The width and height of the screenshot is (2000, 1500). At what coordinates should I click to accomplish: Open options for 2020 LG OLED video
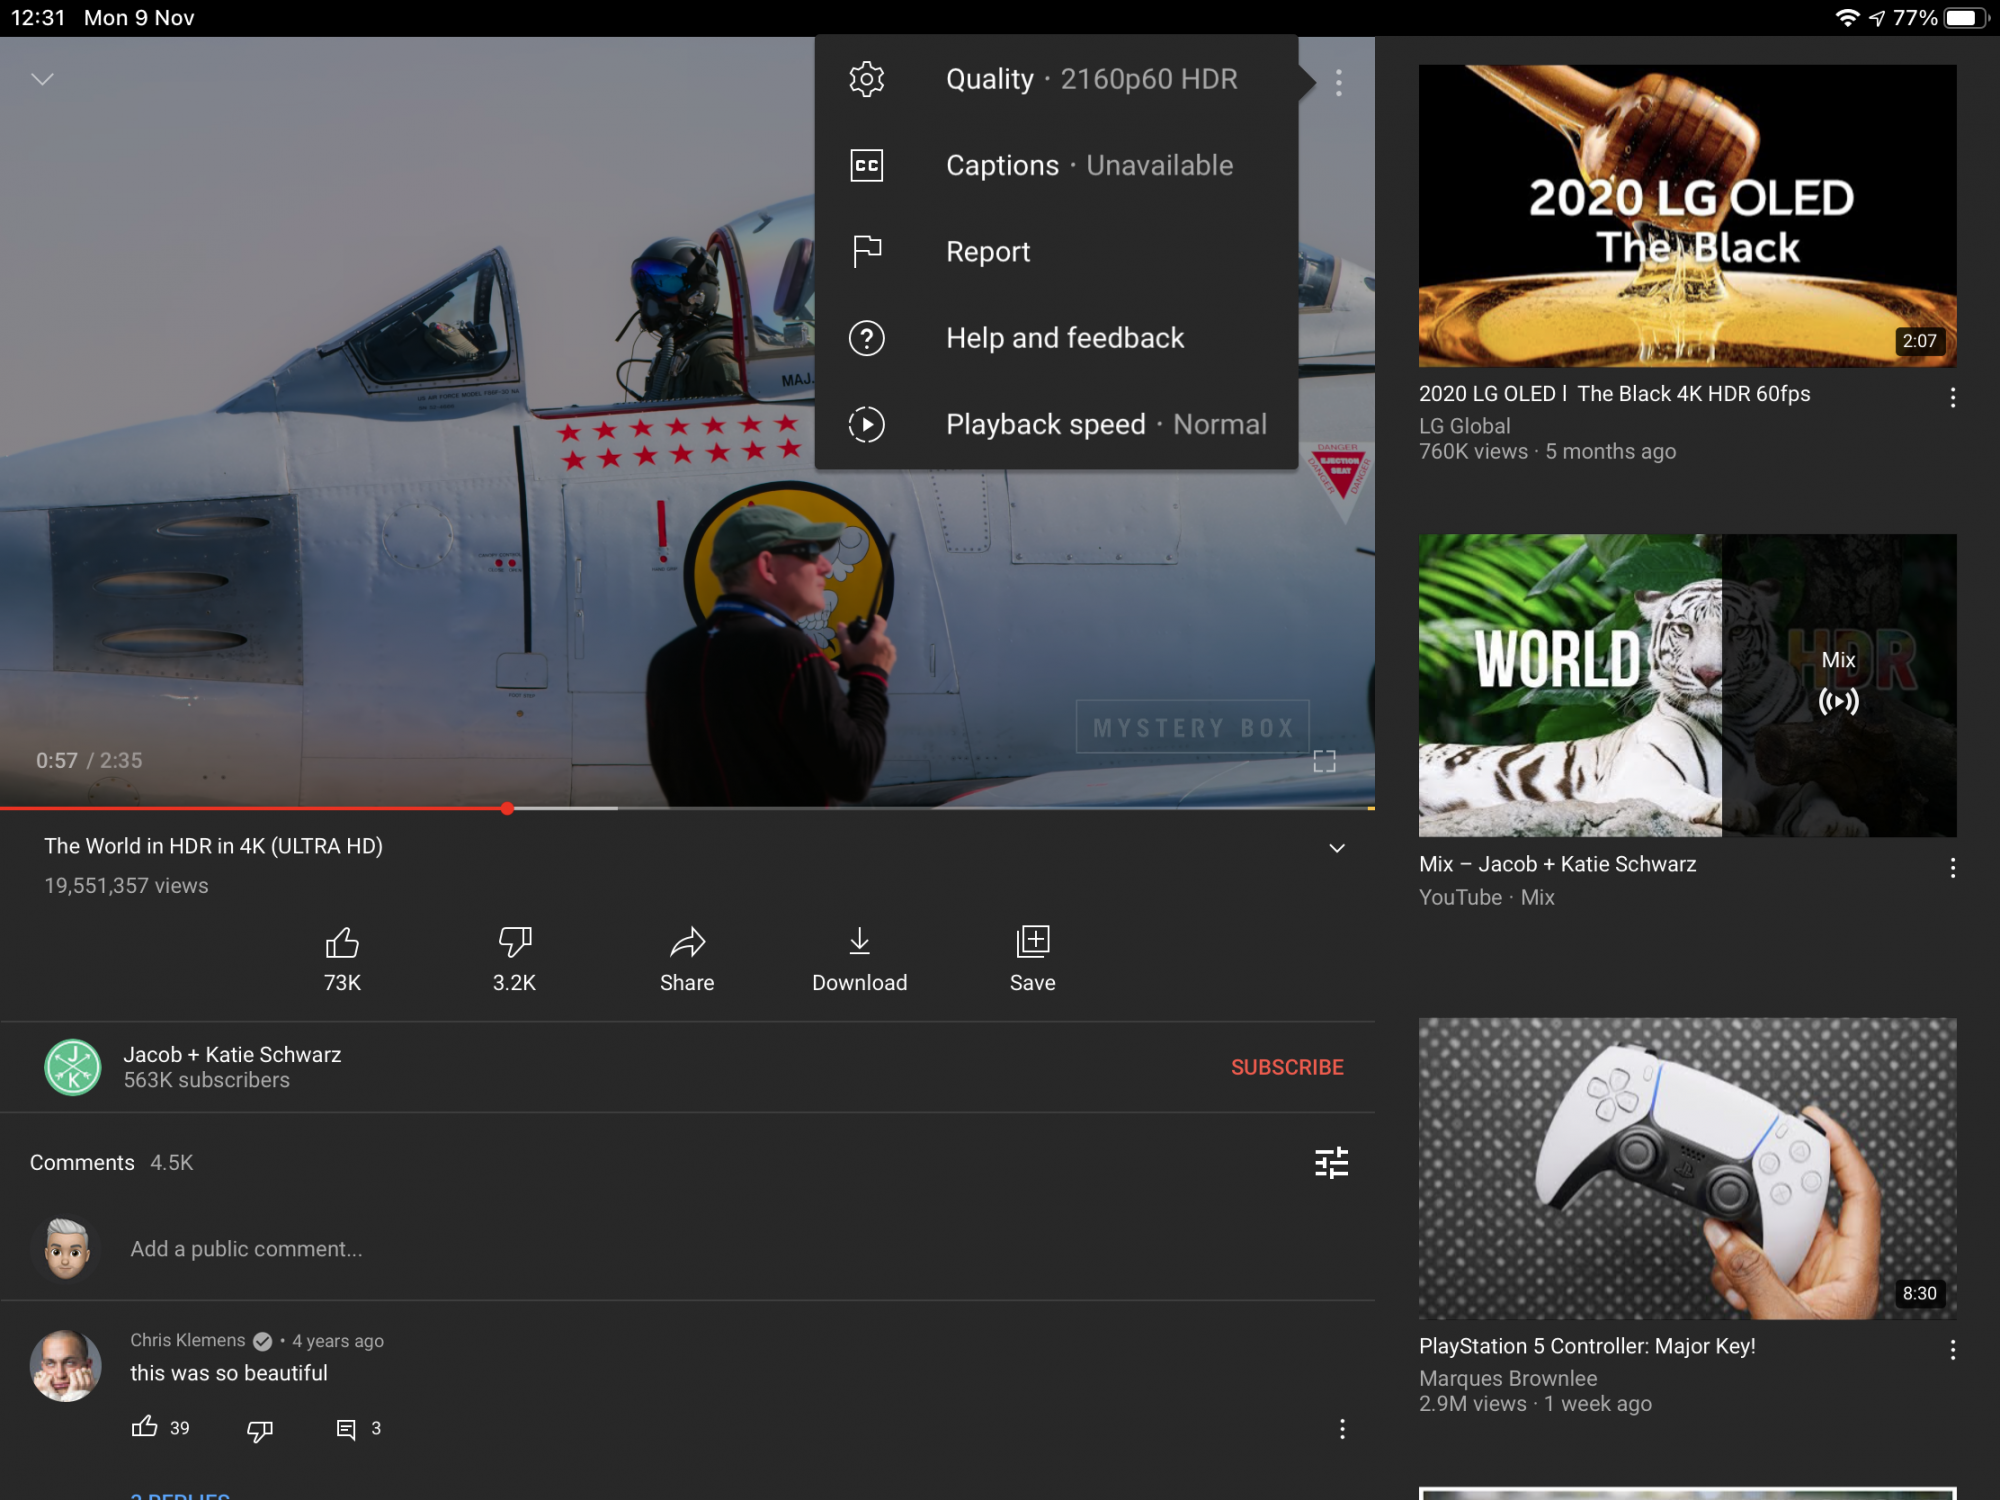(x=1952, y=397)
